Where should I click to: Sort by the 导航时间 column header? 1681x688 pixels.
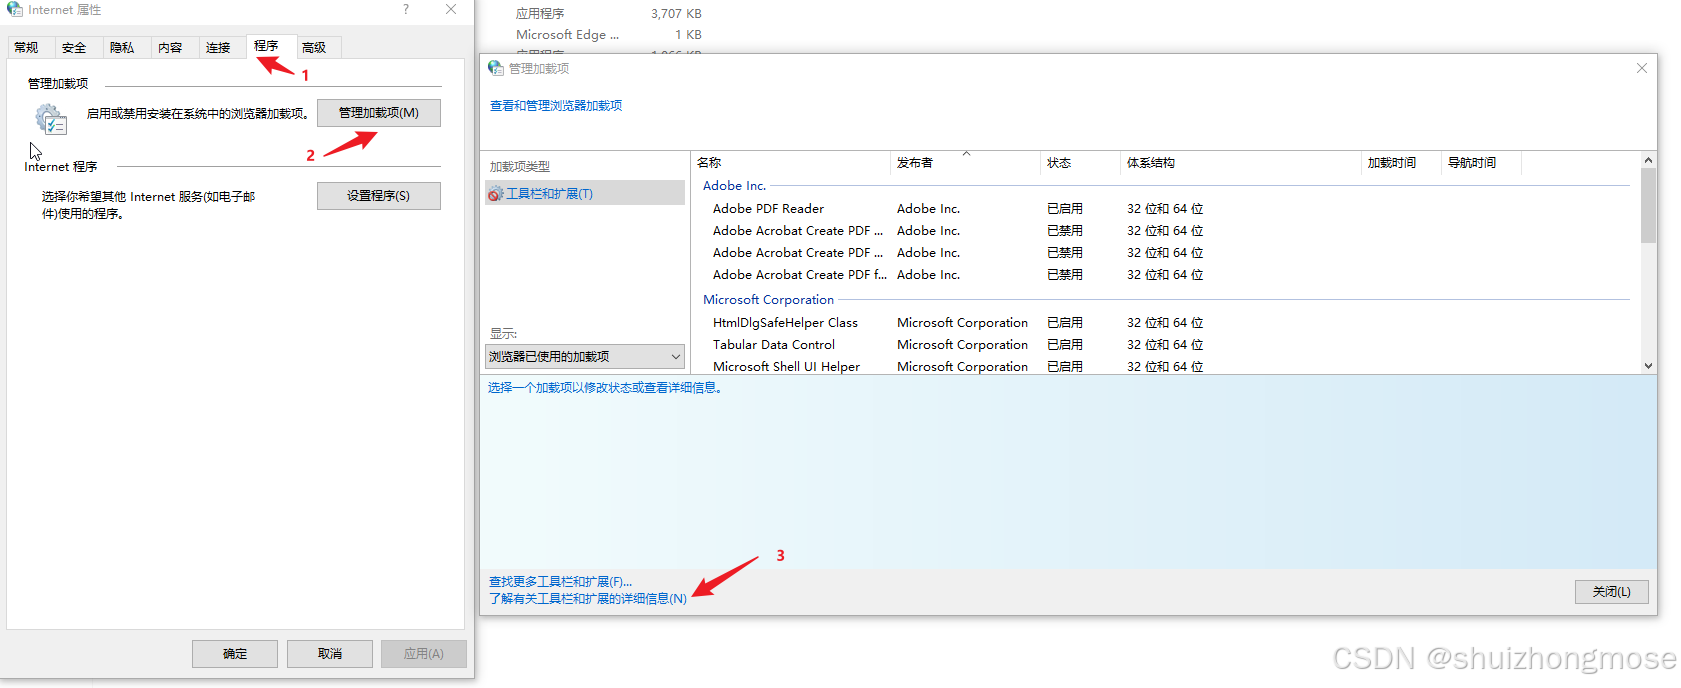(1481, 163)
